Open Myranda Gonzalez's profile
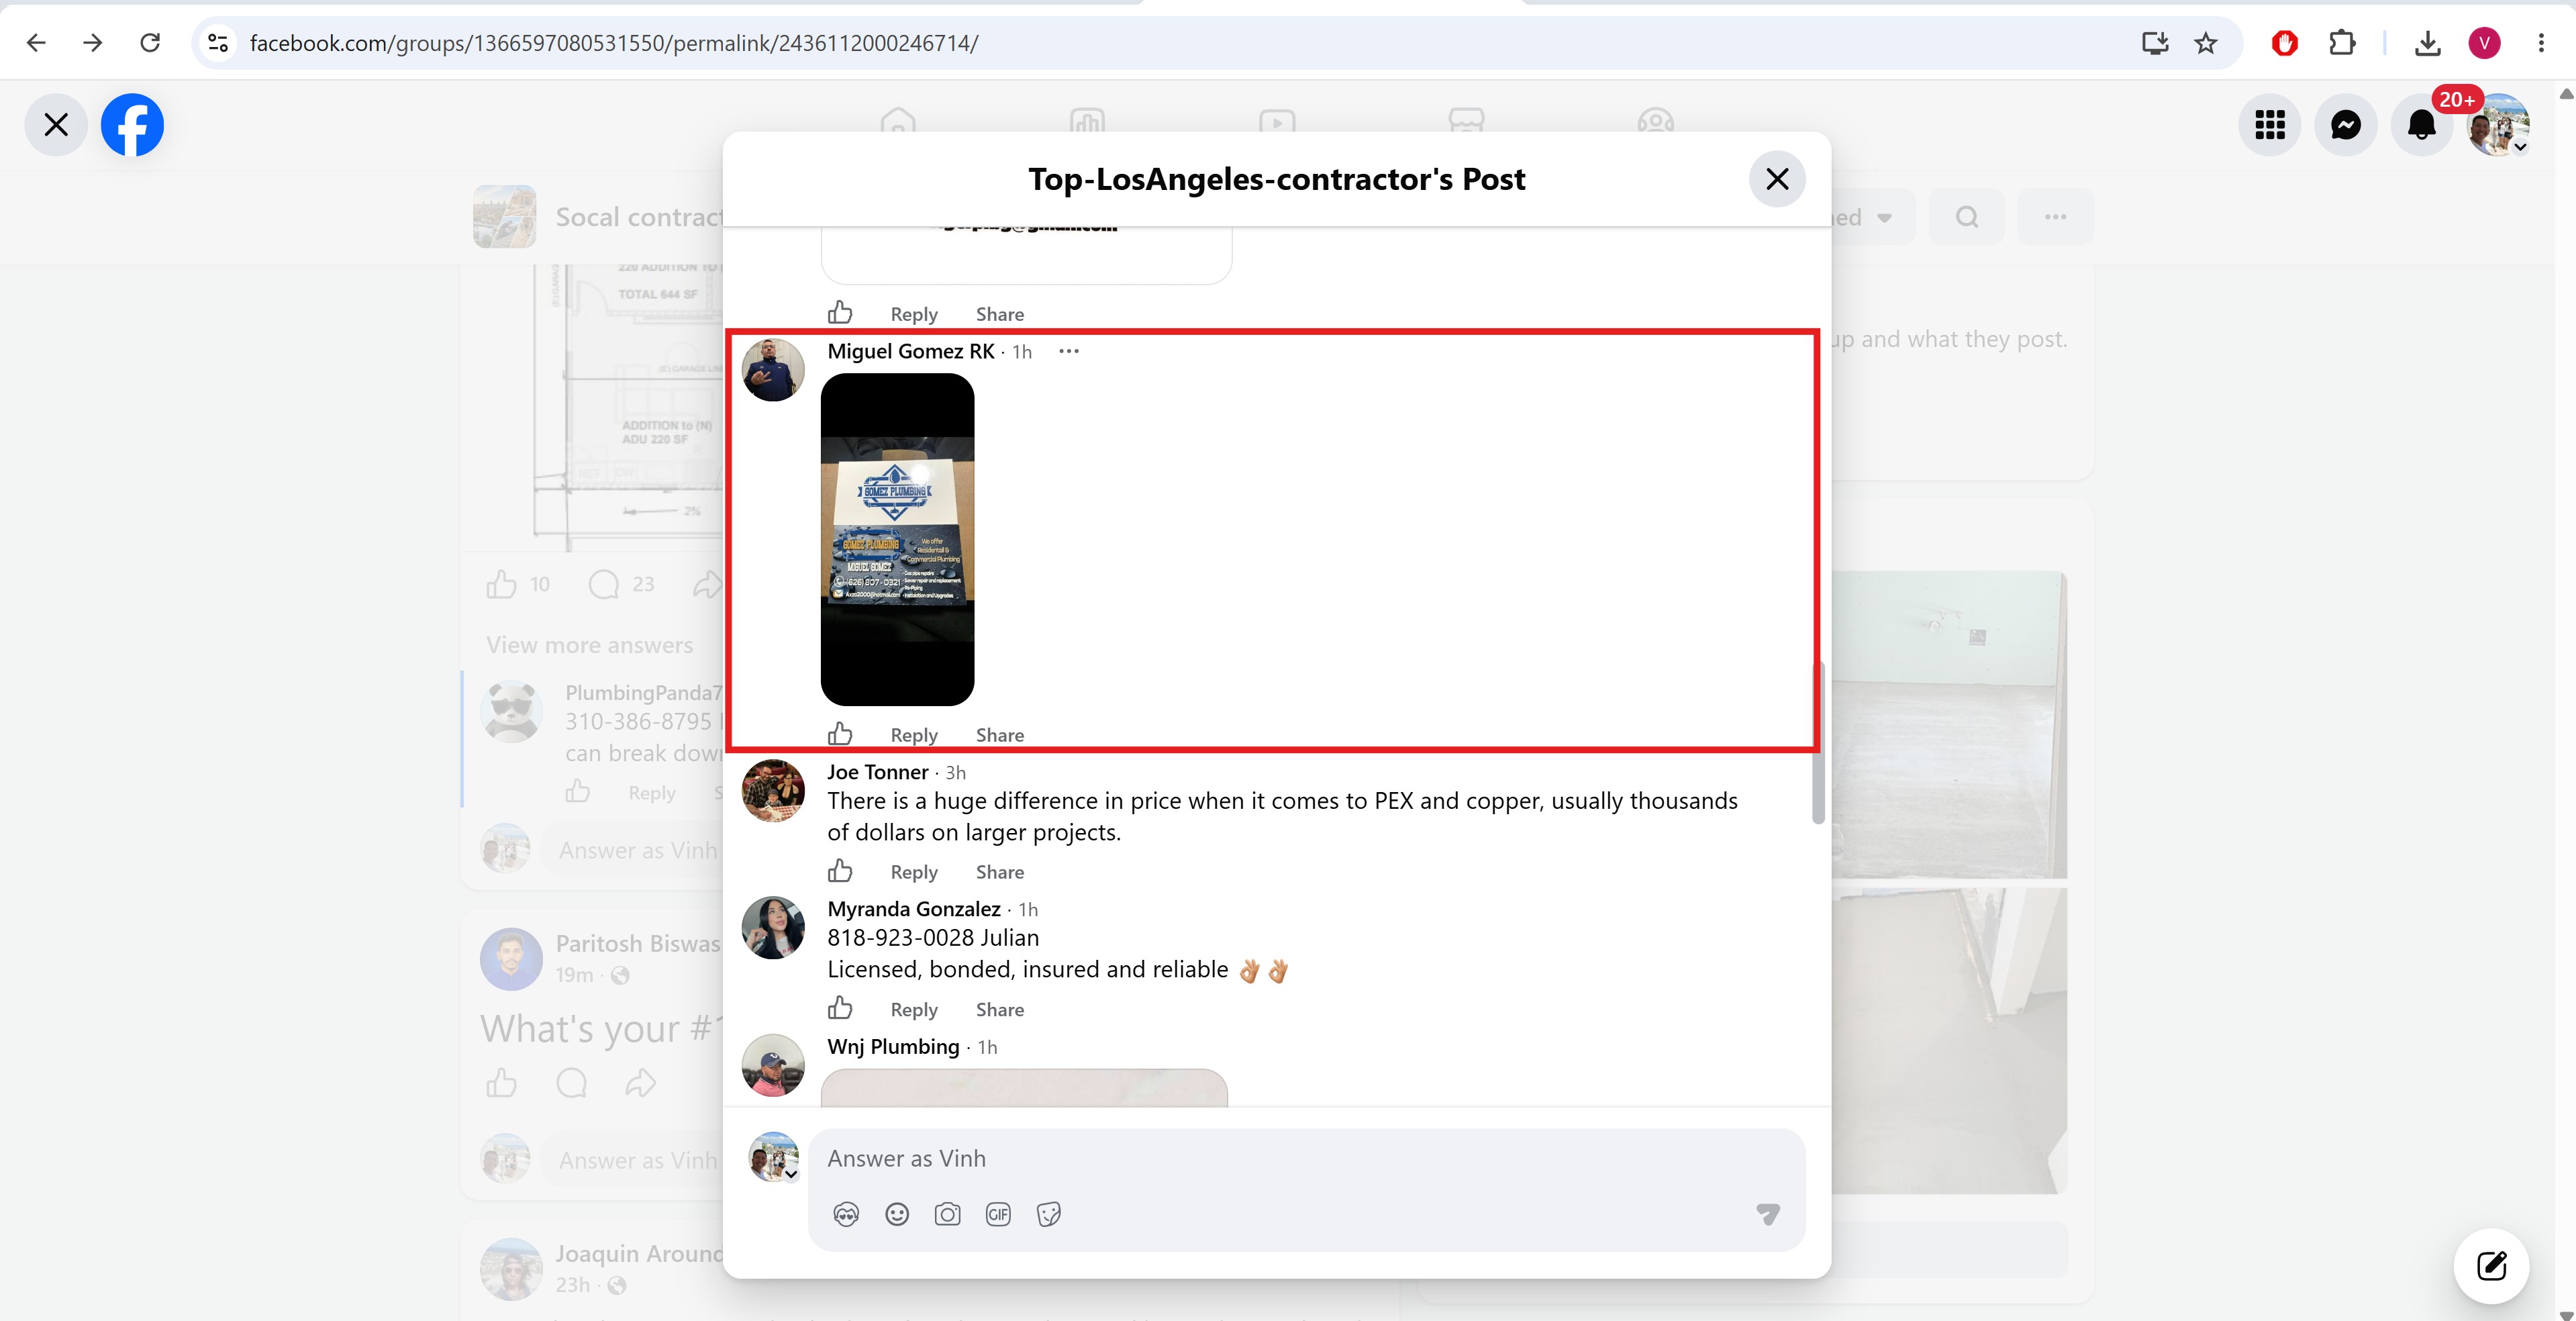The width and height of the screenshot is (2576, 1321). (x=914, y=909)
